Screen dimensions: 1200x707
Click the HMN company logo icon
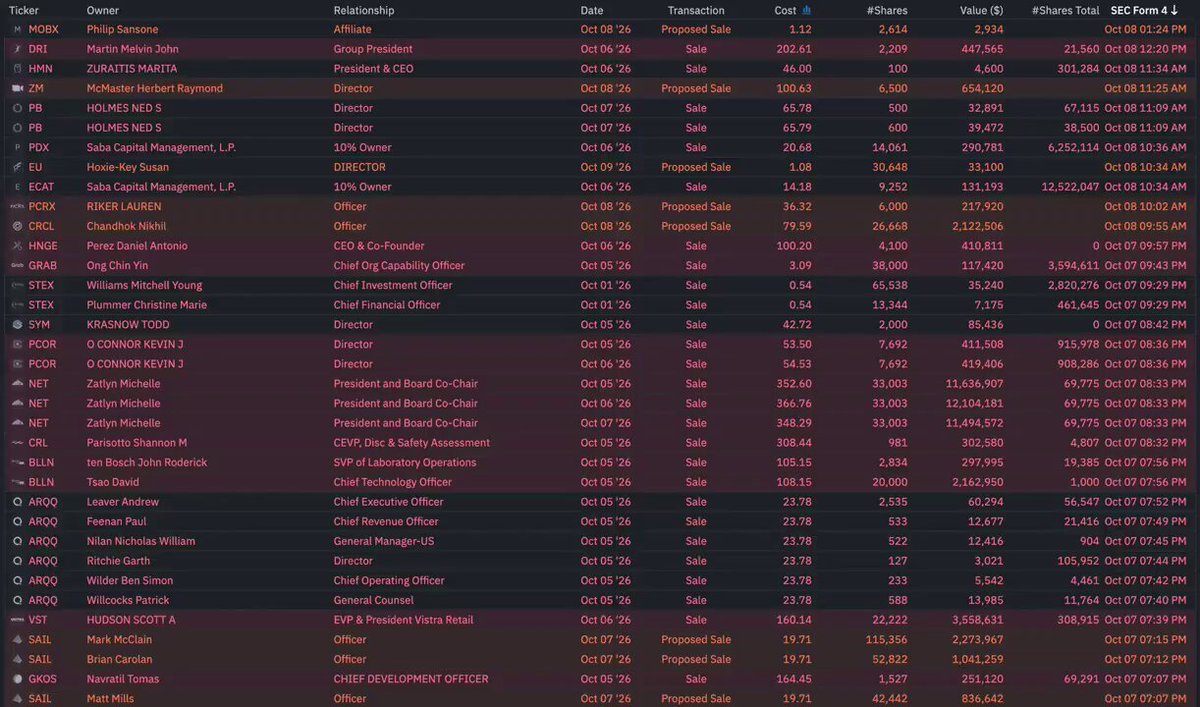pos(16,69)
